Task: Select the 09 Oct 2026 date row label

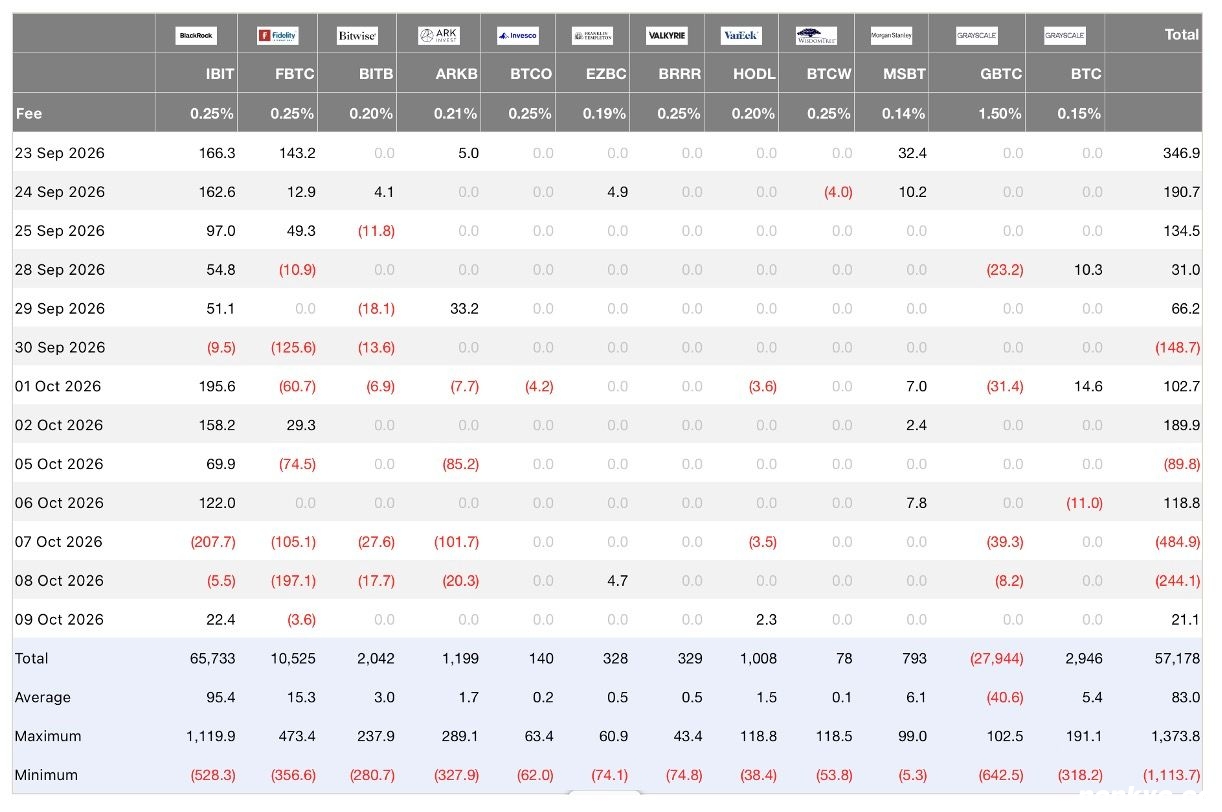Action: click(57, 620)
